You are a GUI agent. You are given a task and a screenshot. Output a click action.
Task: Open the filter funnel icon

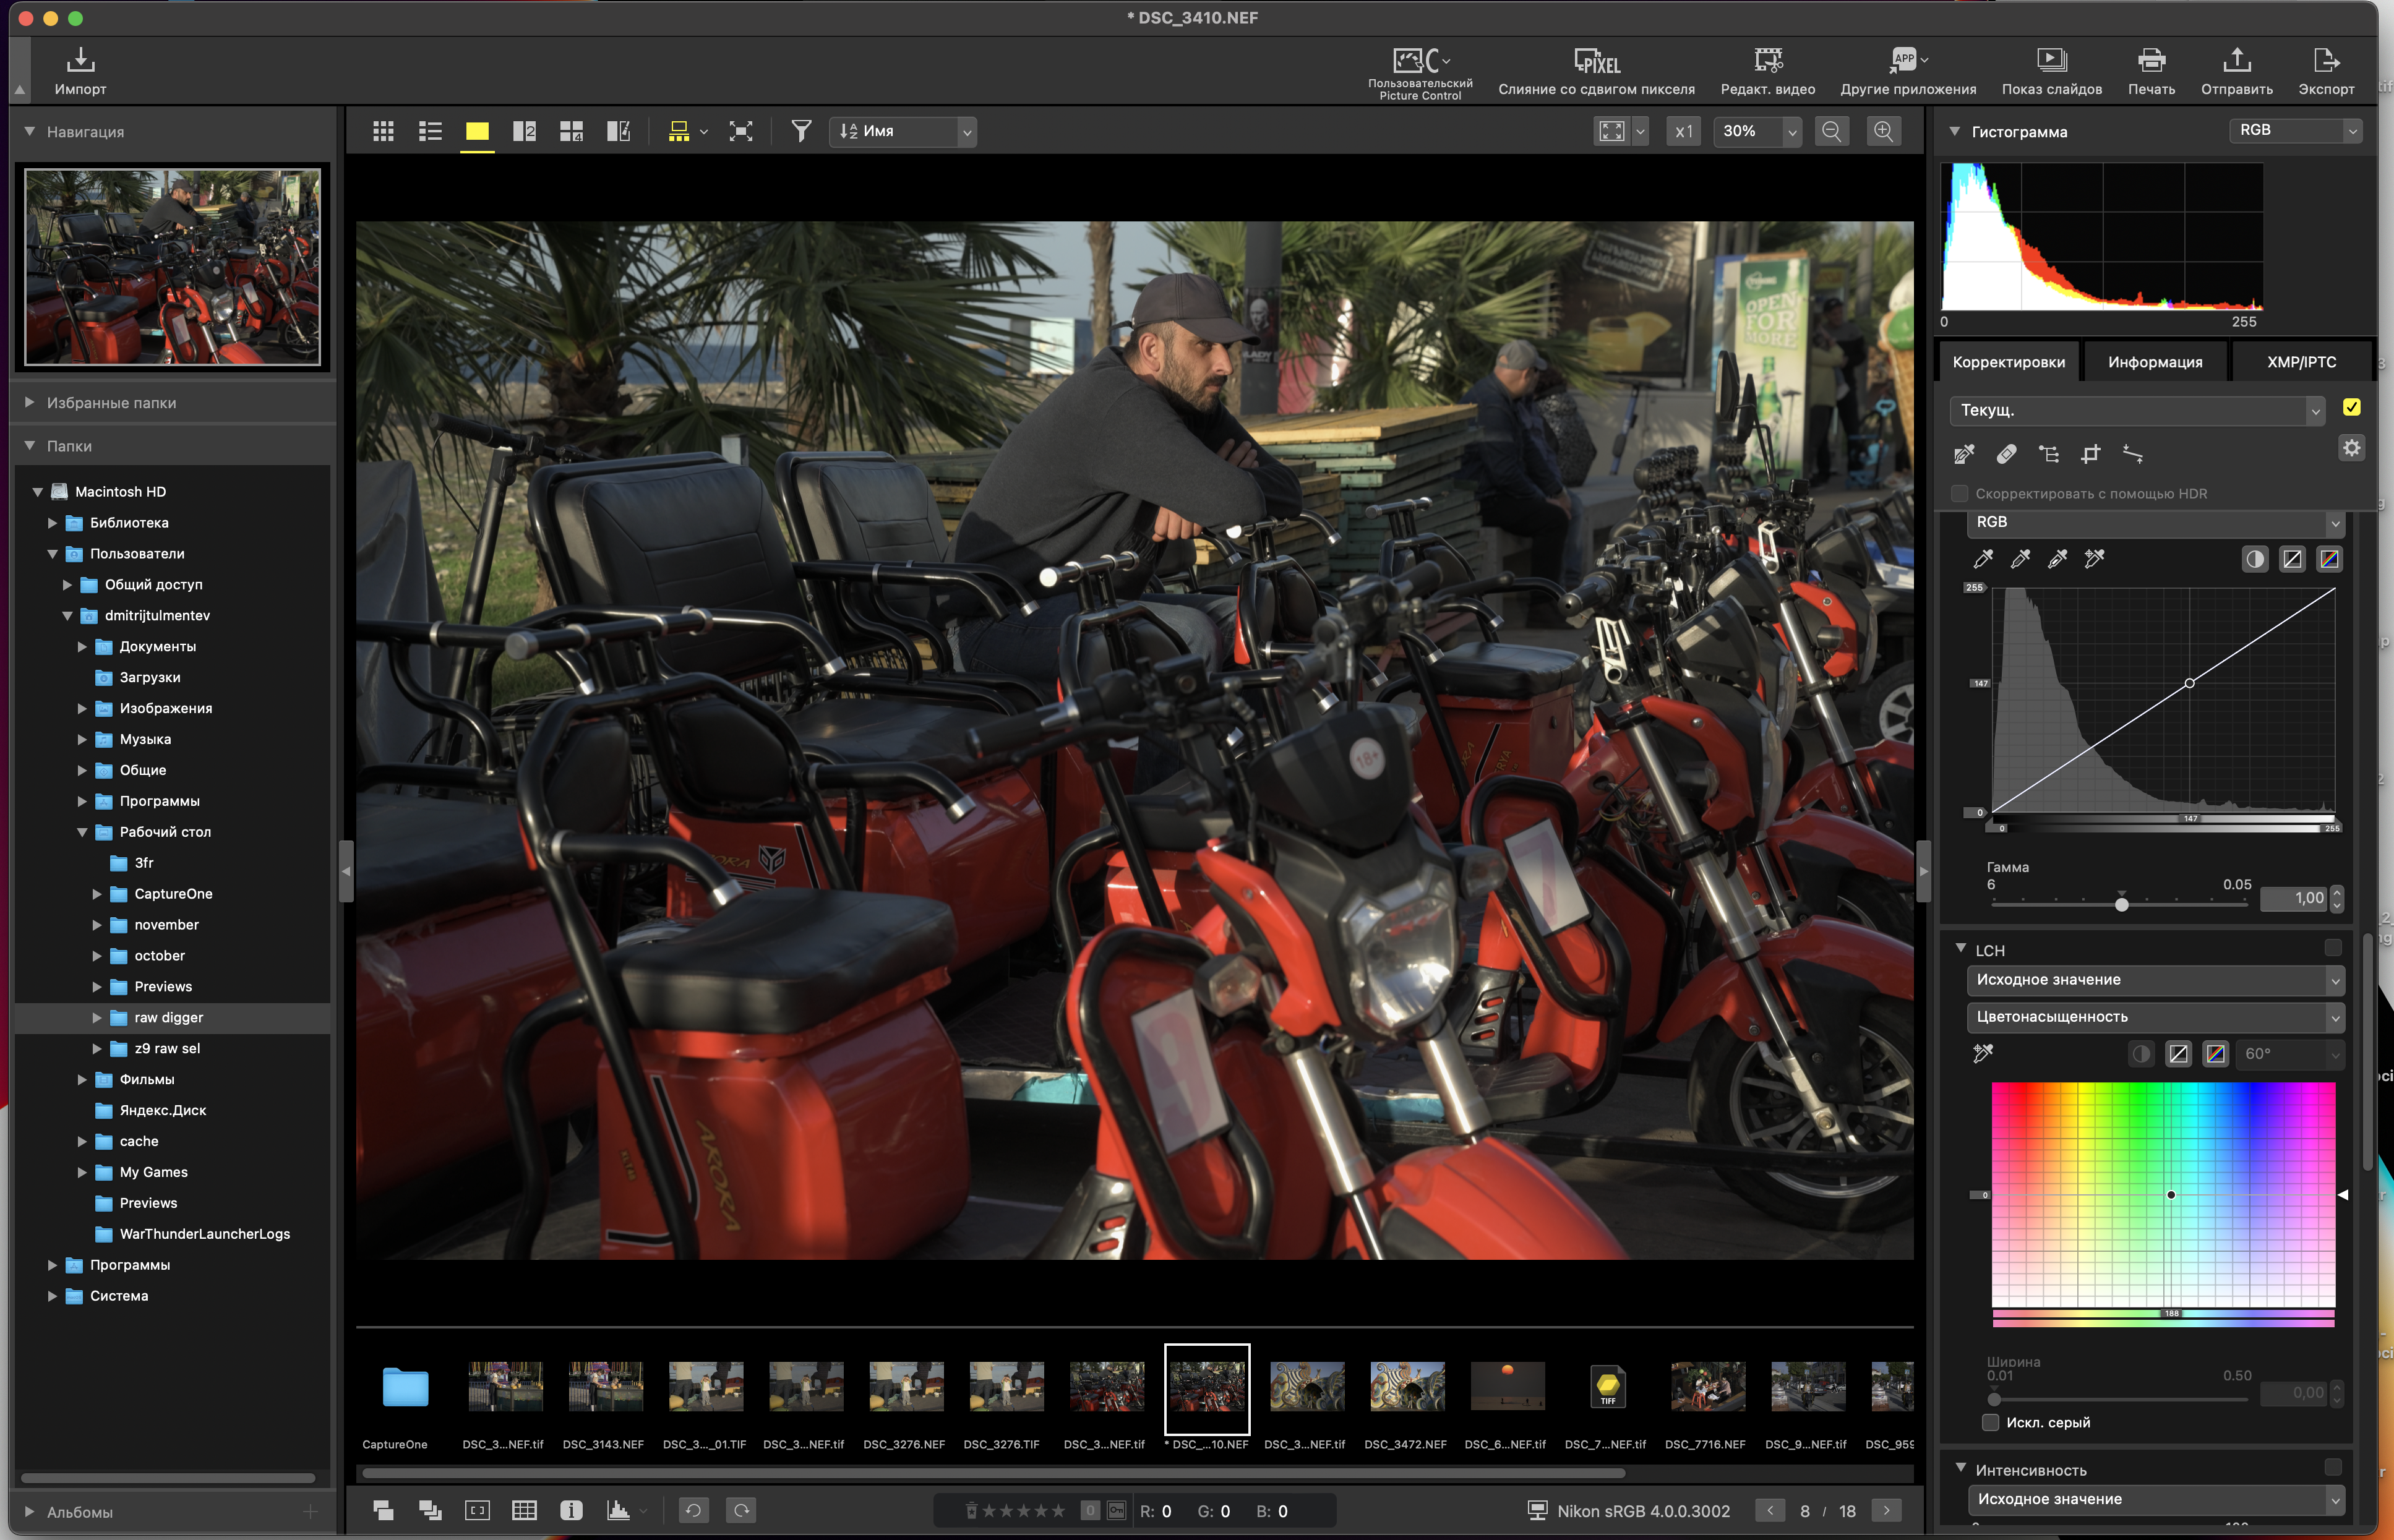tap(801, 131)
